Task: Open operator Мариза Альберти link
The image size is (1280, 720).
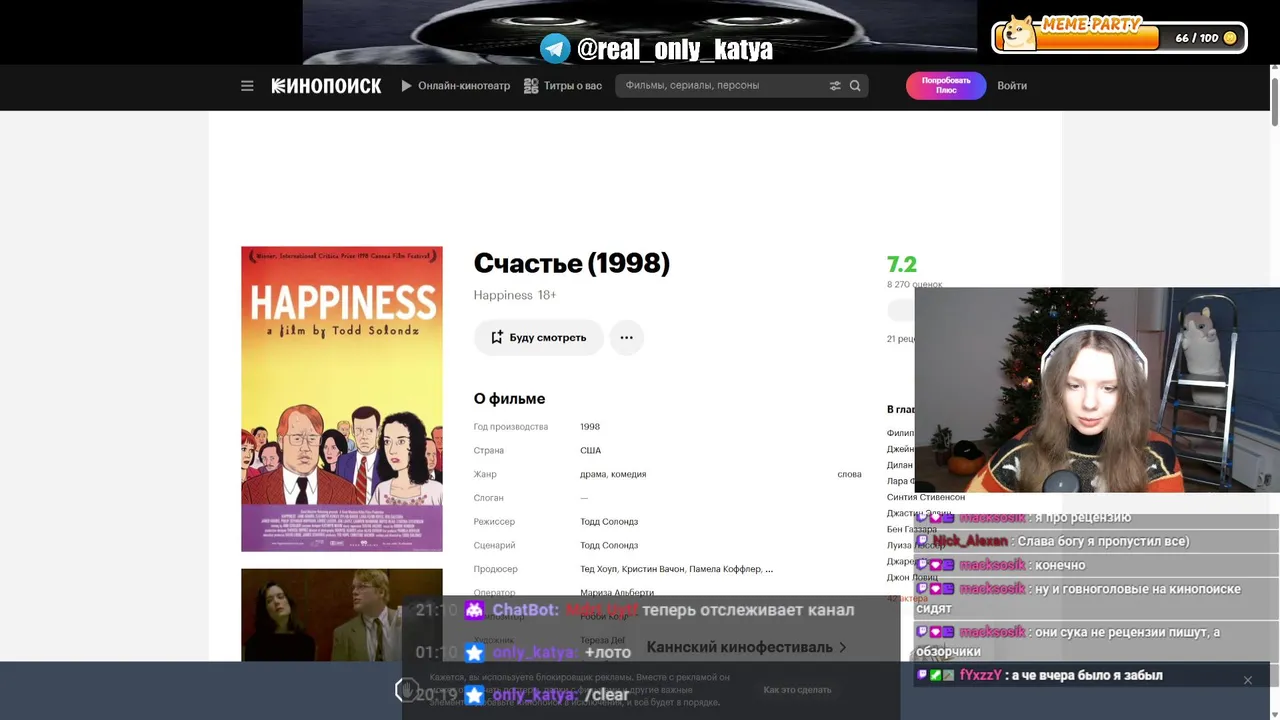Action: tap(617, 593)
